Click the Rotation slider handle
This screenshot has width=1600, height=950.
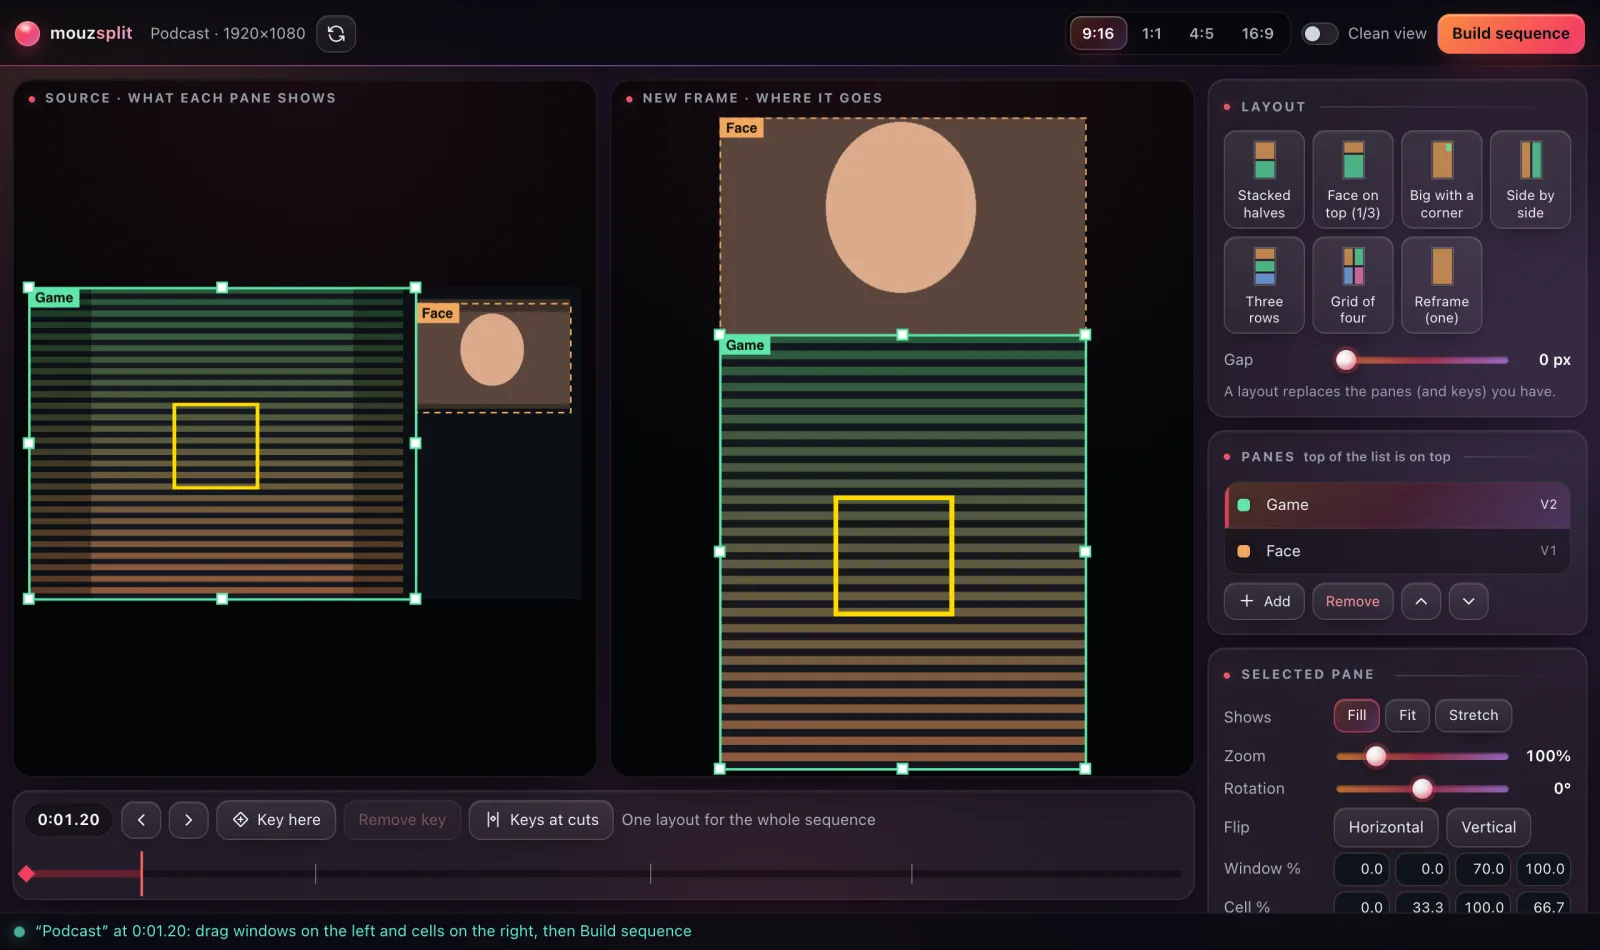pos(1422,788)
